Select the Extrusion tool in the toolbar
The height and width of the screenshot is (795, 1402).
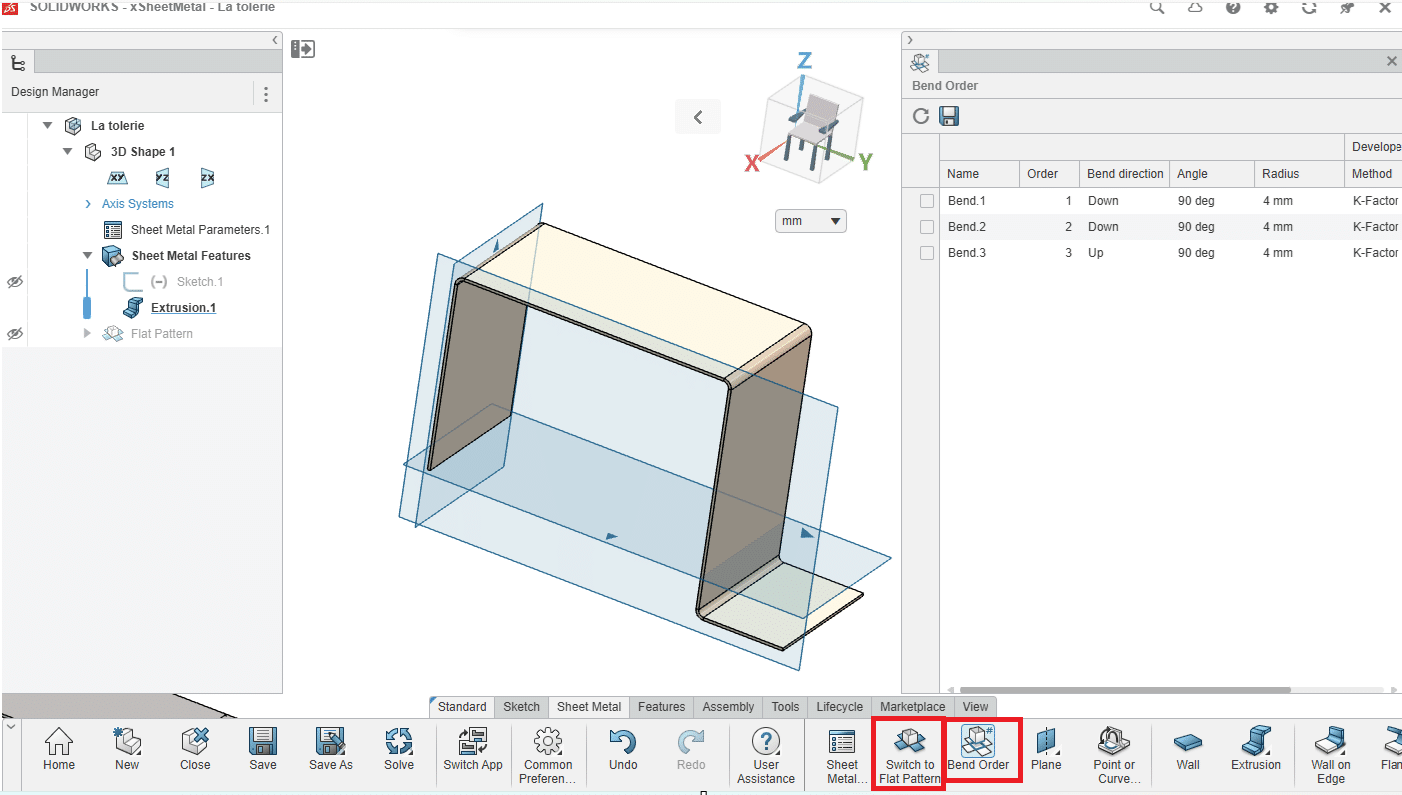(x=1256, y=749)
